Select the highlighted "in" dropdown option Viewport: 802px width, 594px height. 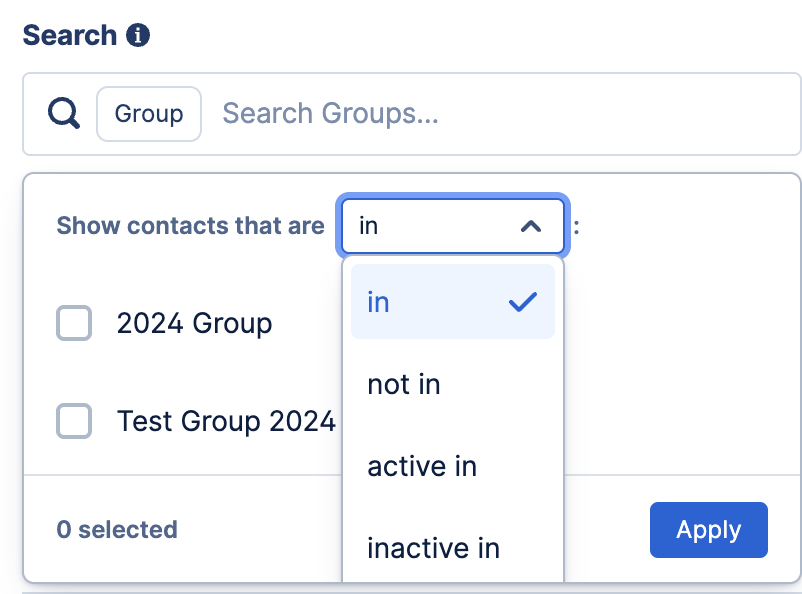(453, 301)
